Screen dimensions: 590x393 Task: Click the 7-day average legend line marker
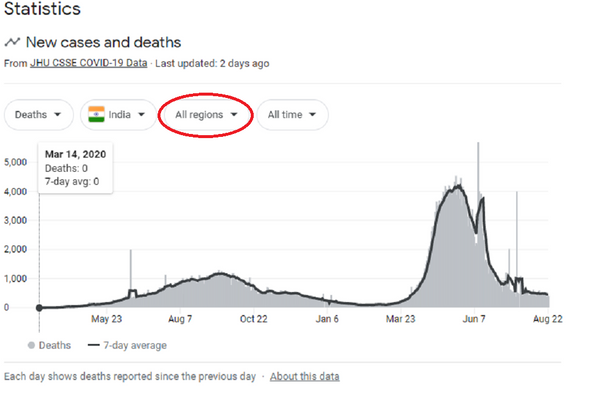coord(93,345)
